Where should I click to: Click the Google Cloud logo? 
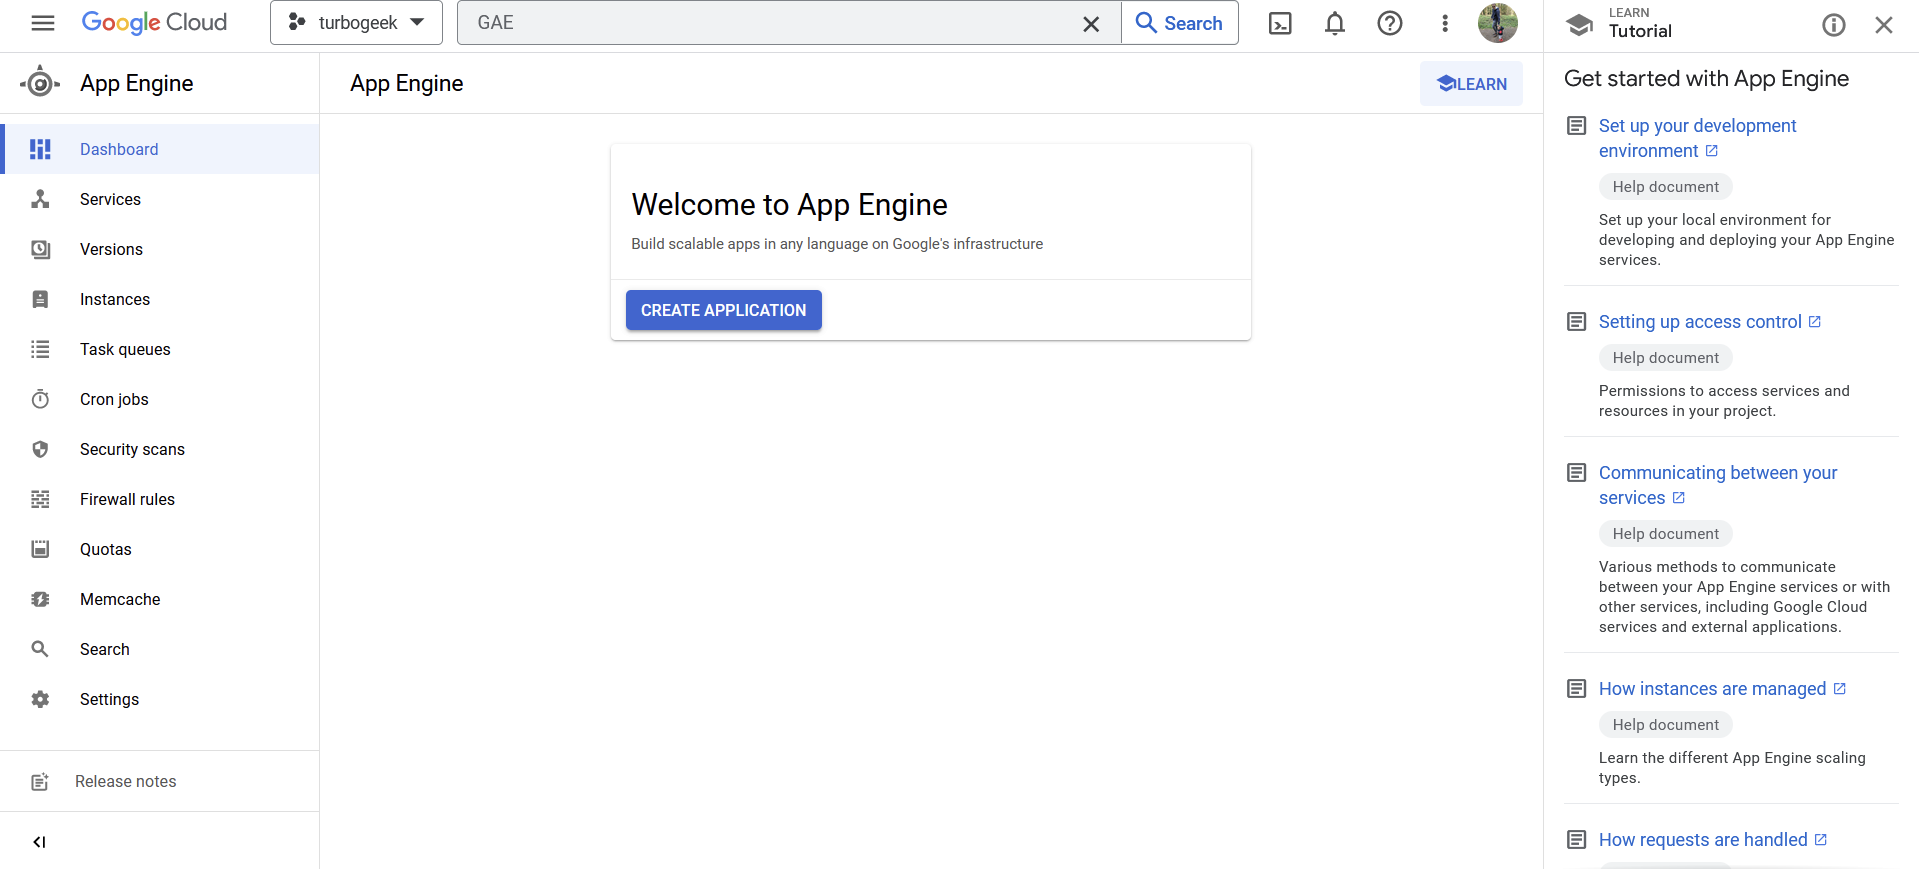click(x=154, y=23)
